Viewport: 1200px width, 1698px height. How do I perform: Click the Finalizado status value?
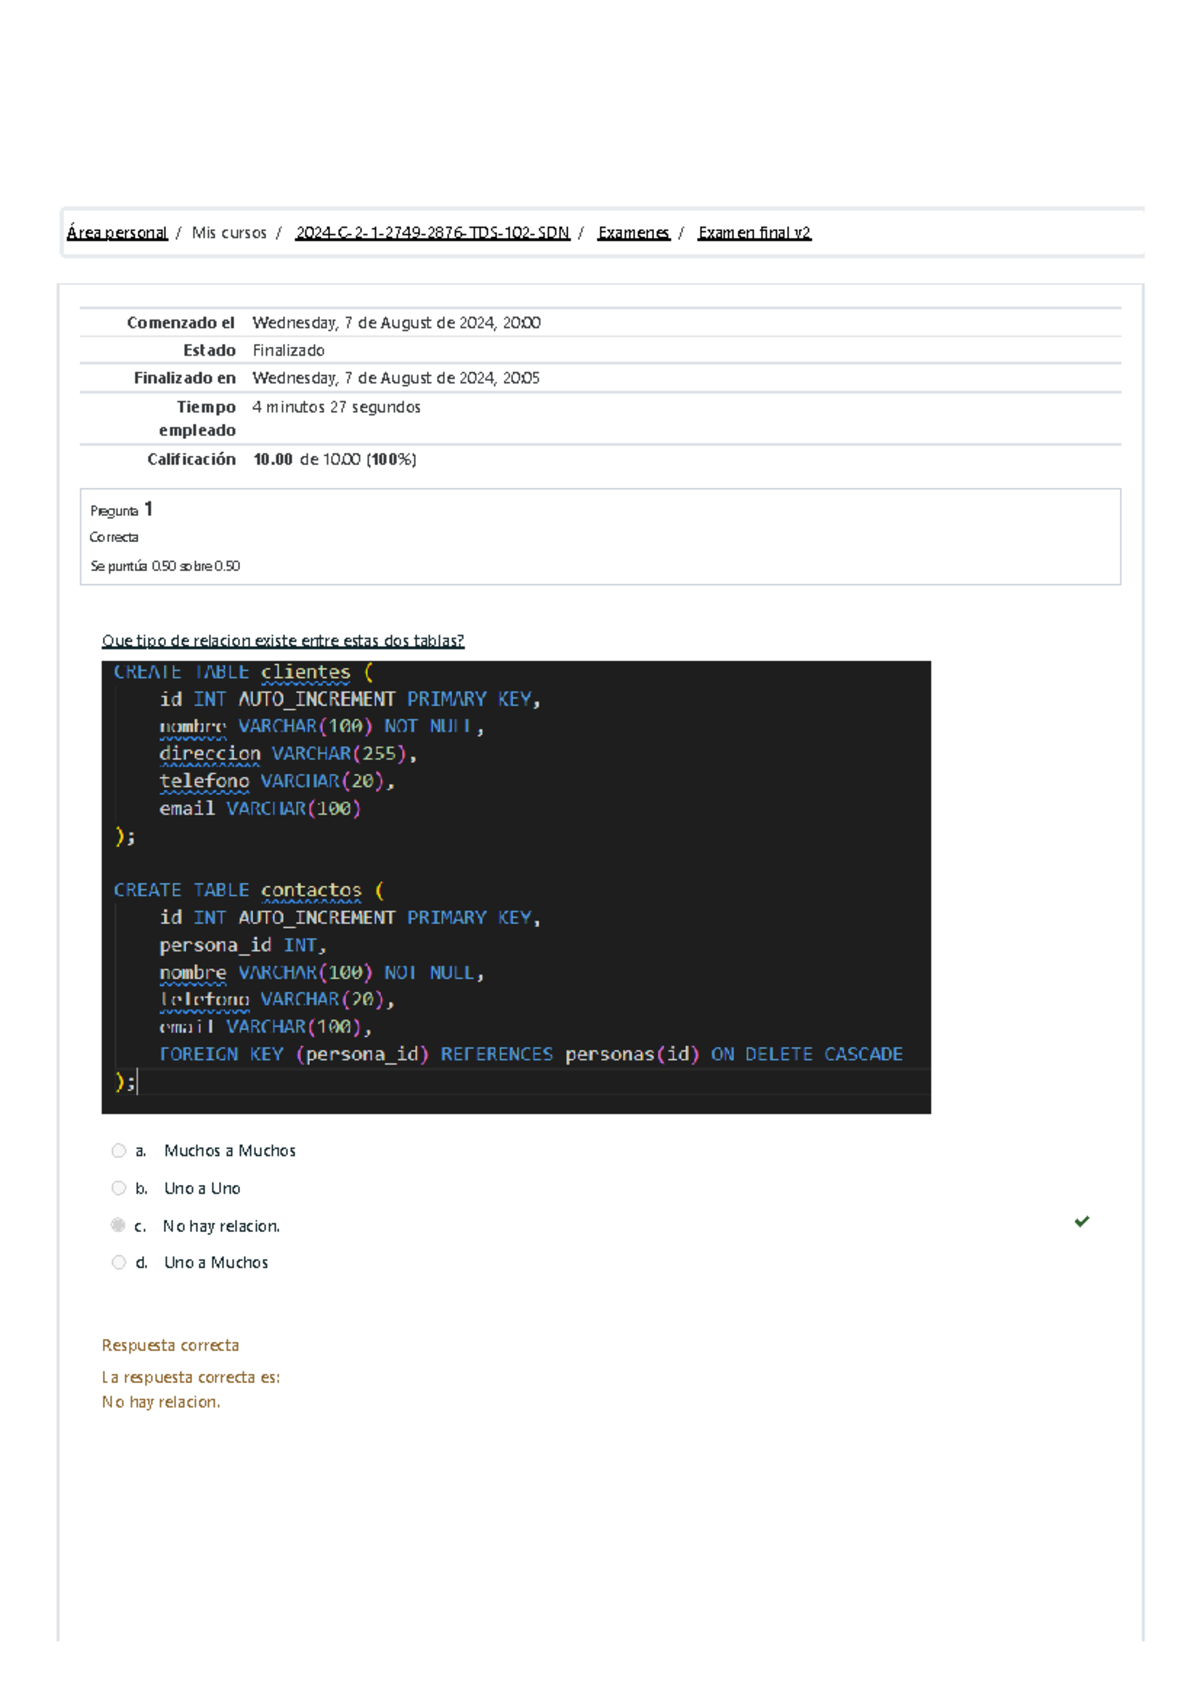[x=288, y=350]
